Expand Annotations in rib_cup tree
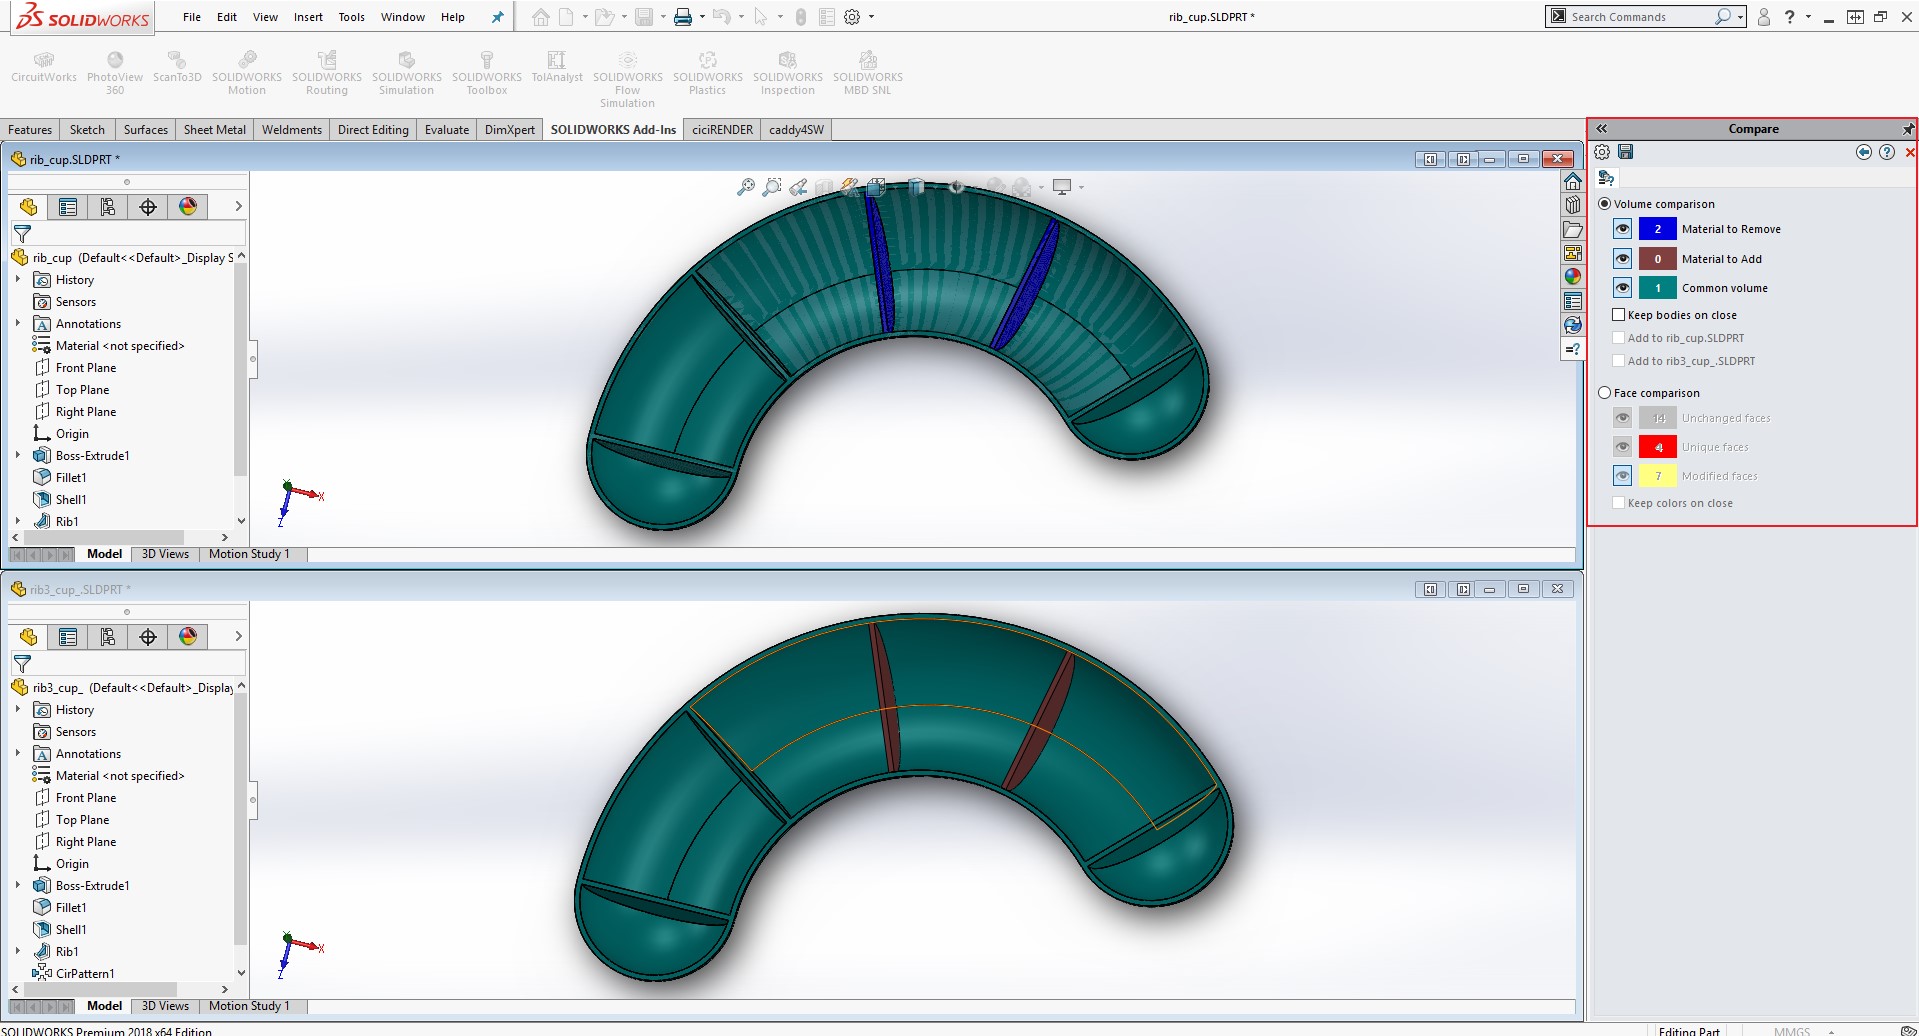 point(18,324)
